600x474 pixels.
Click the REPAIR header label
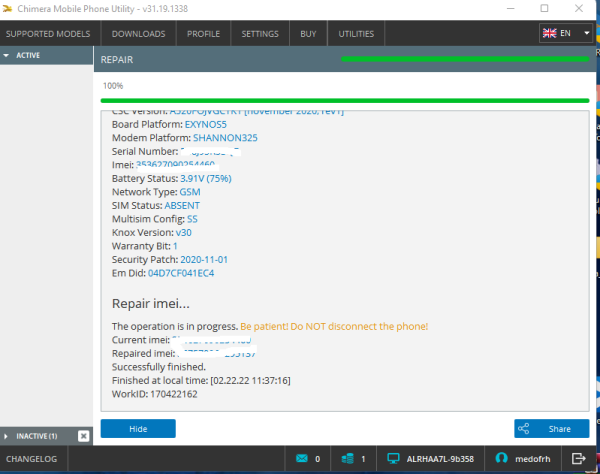point(117,60)
